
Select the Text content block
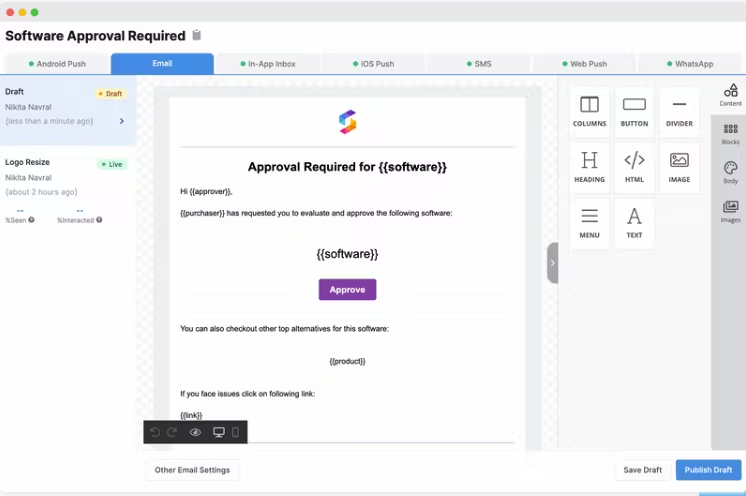click(634, 223)
